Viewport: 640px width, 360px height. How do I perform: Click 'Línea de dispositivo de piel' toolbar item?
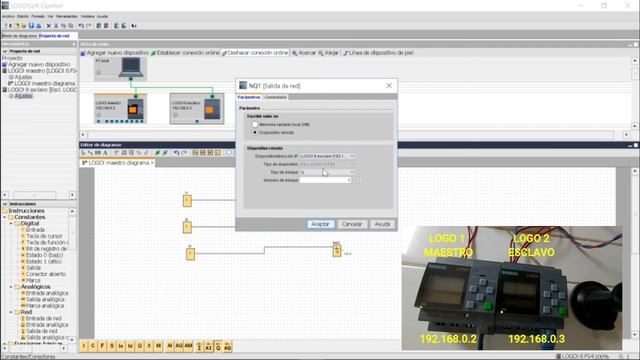point(378,53)
